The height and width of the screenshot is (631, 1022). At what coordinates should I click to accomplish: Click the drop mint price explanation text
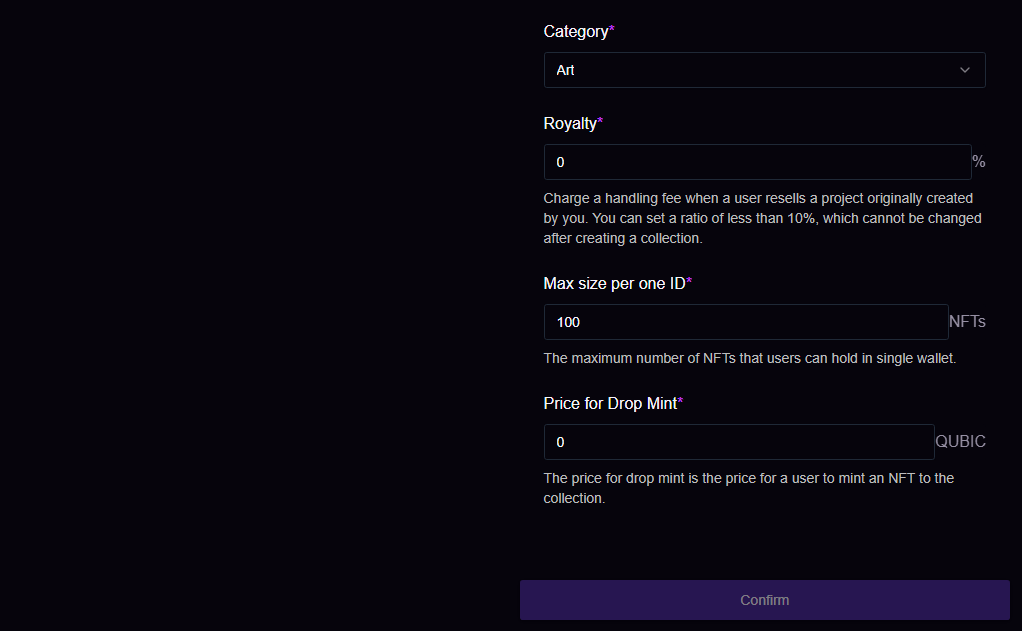[x=748, y=488]
